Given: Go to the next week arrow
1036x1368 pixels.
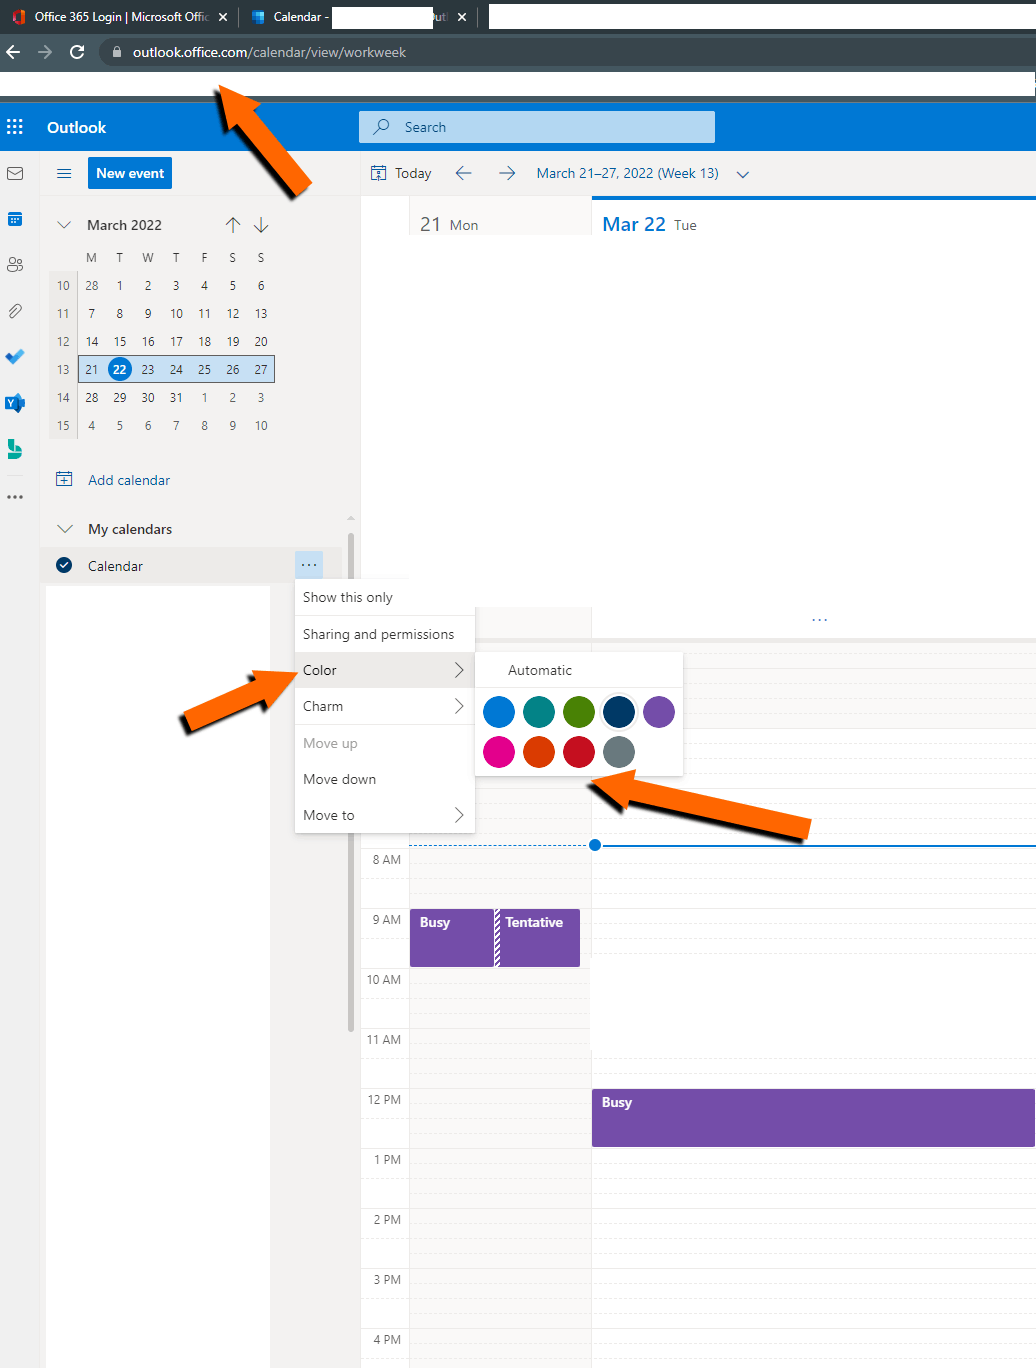Looking at the screenshot, I should (x=507, y=173).
